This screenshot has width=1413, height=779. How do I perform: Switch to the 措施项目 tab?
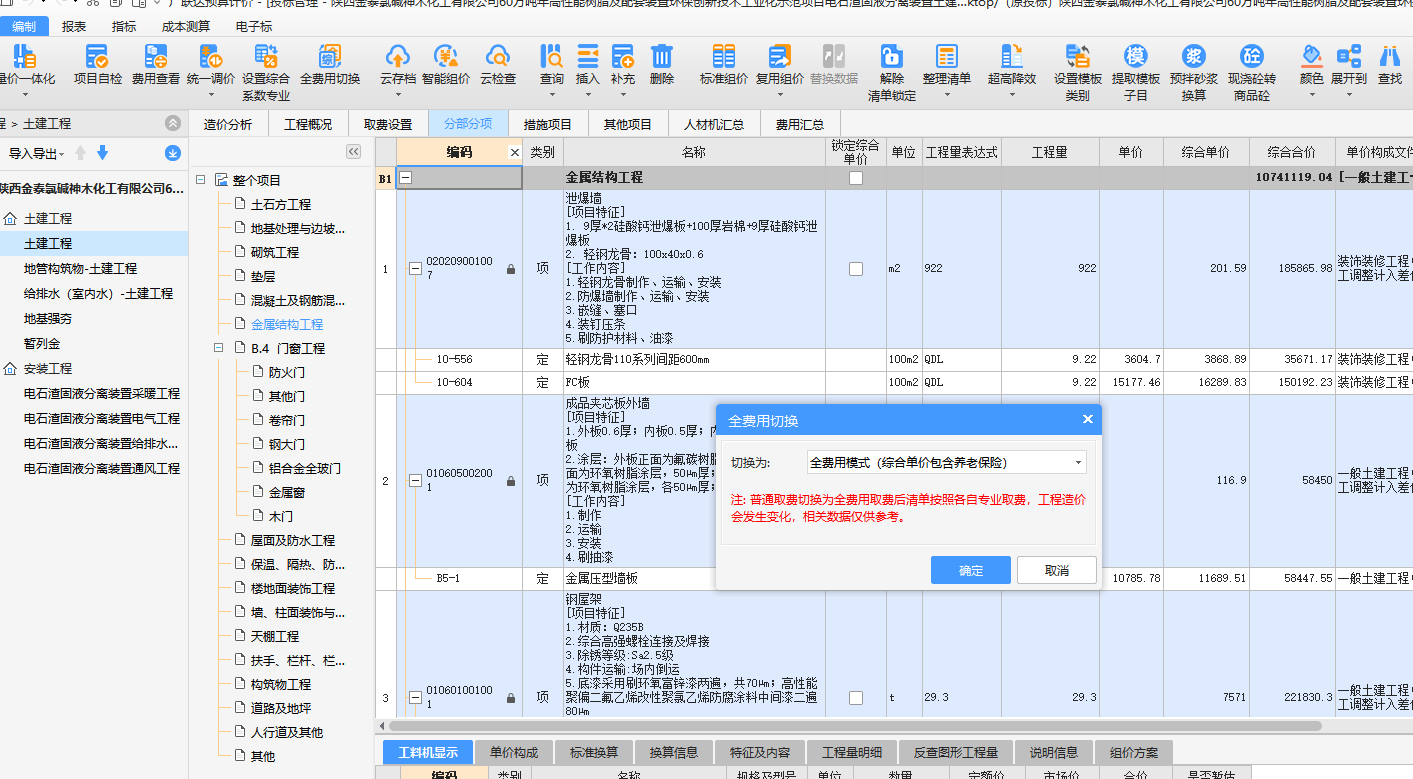(x=547, y=124)
